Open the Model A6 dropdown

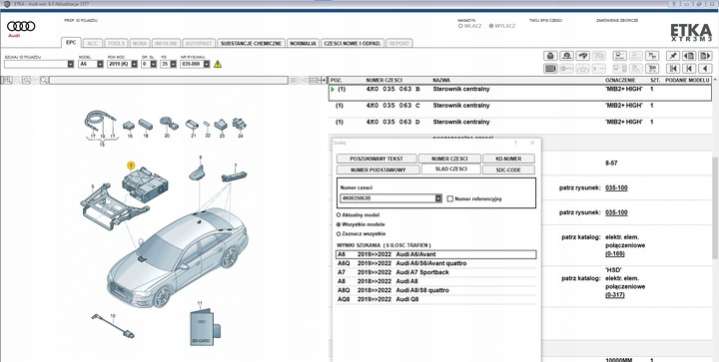pos(91,64)
